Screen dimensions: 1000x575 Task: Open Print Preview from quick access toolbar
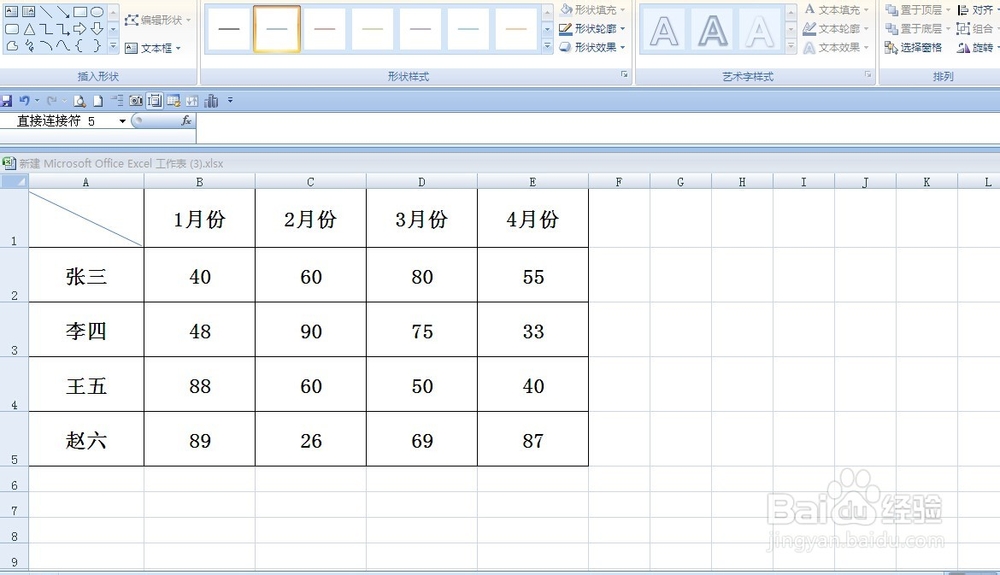[79, 101]
